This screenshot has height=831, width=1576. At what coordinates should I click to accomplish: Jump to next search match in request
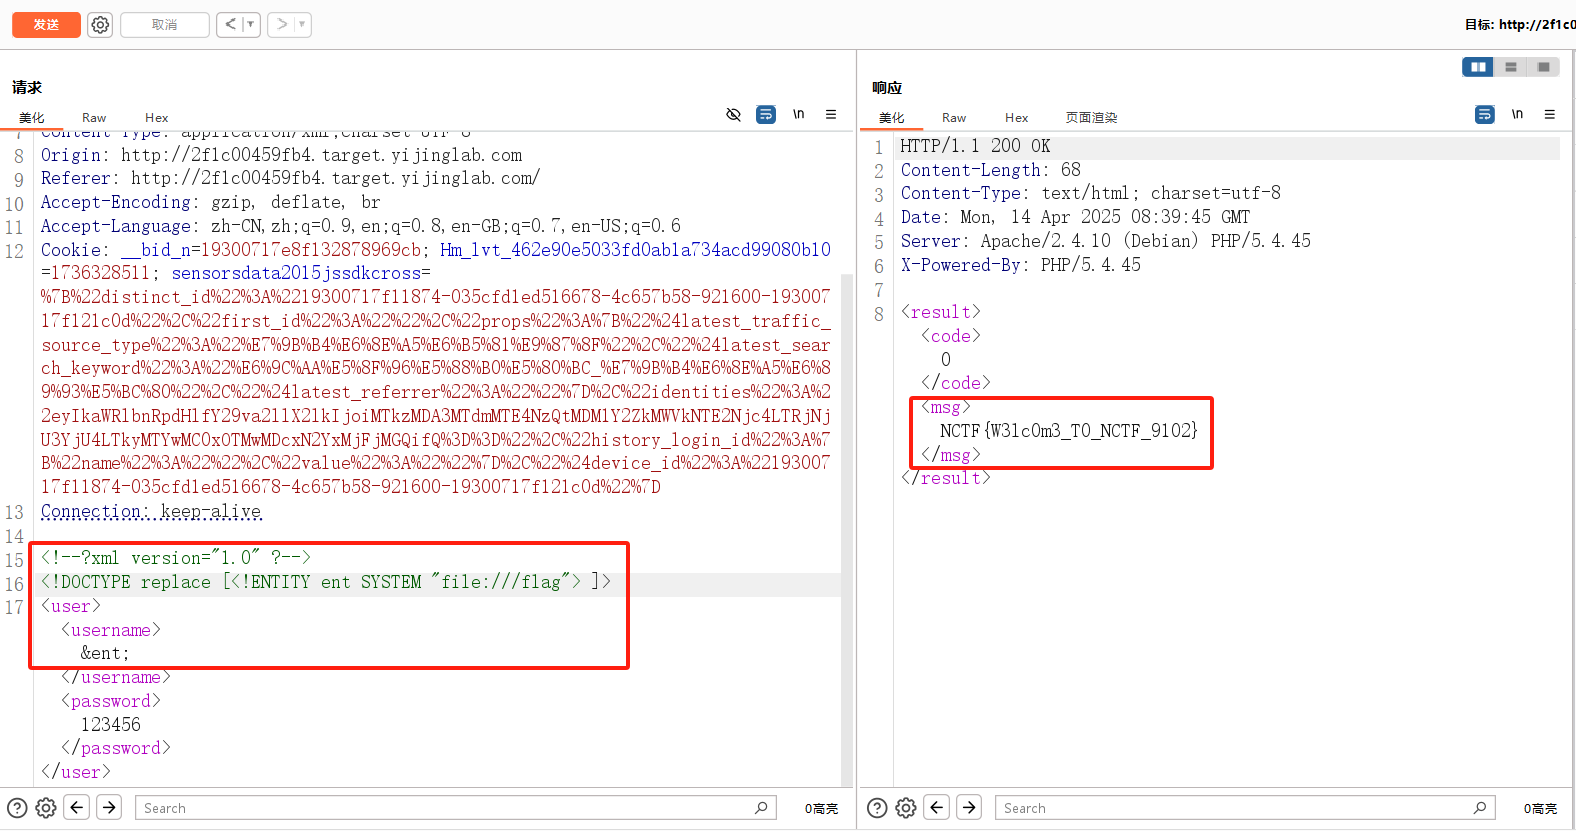(x=109, y=807)
